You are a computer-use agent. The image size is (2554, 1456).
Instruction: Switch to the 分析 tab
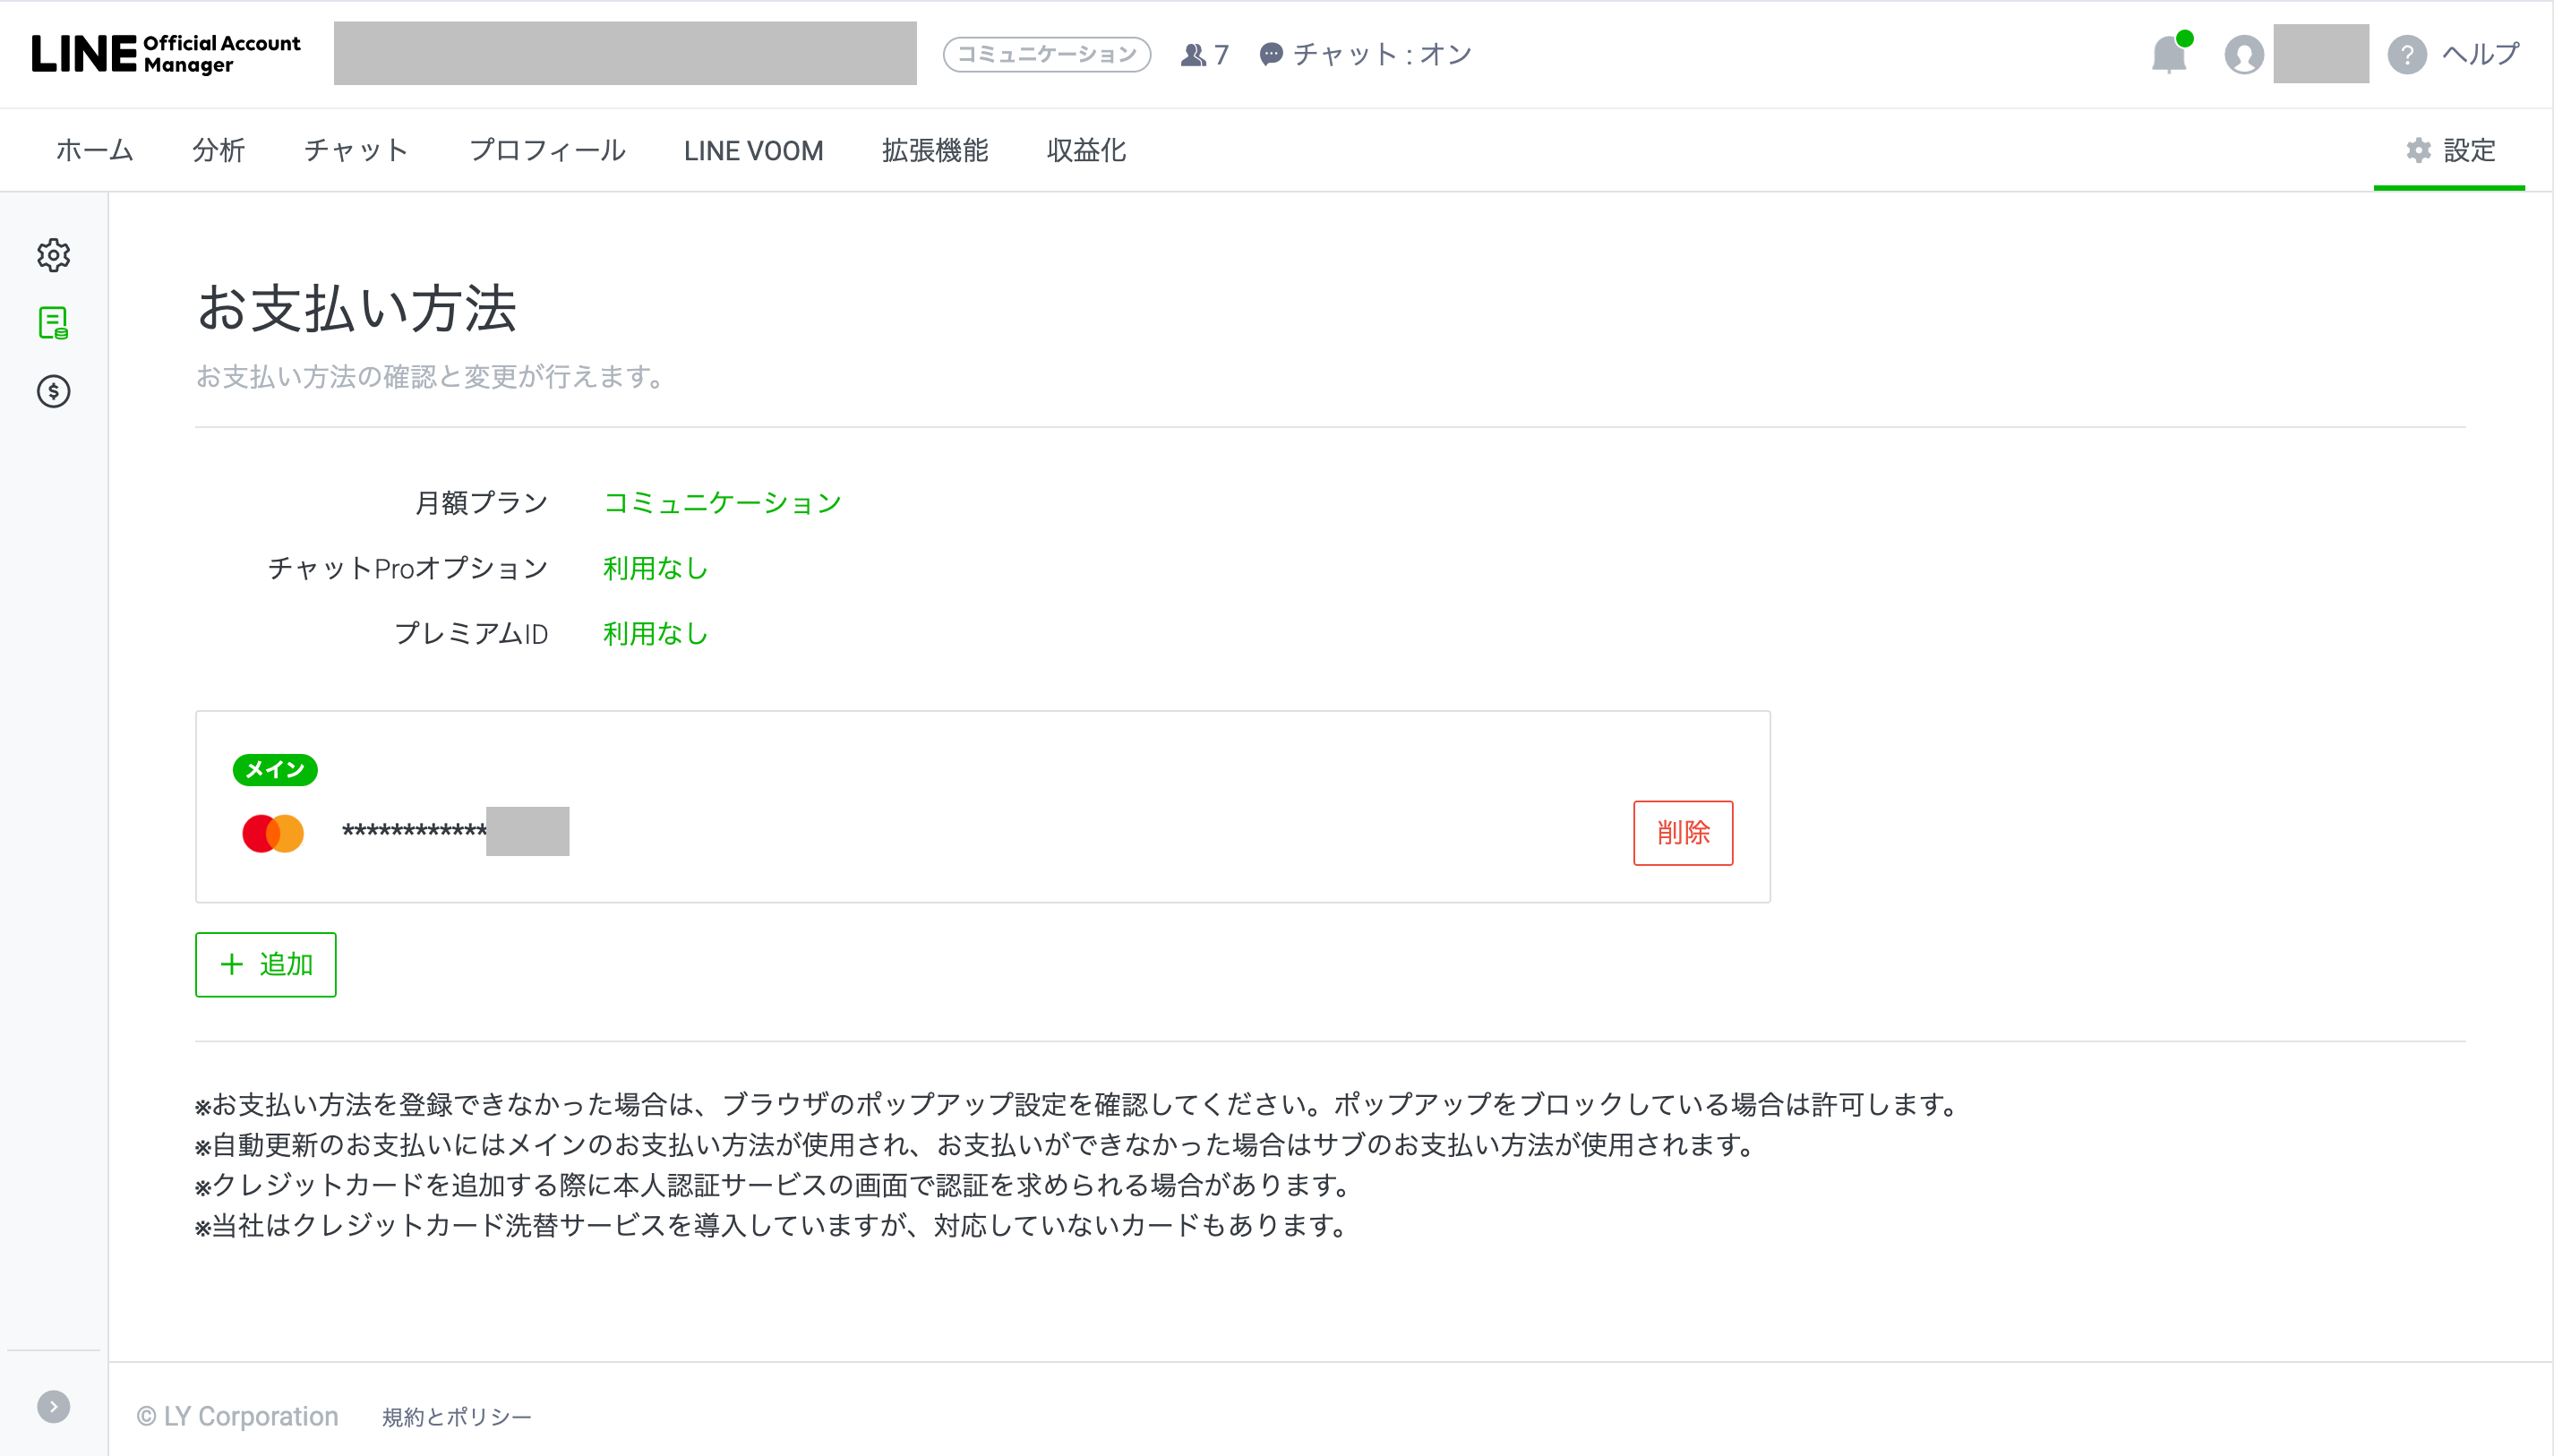point(218,150)
